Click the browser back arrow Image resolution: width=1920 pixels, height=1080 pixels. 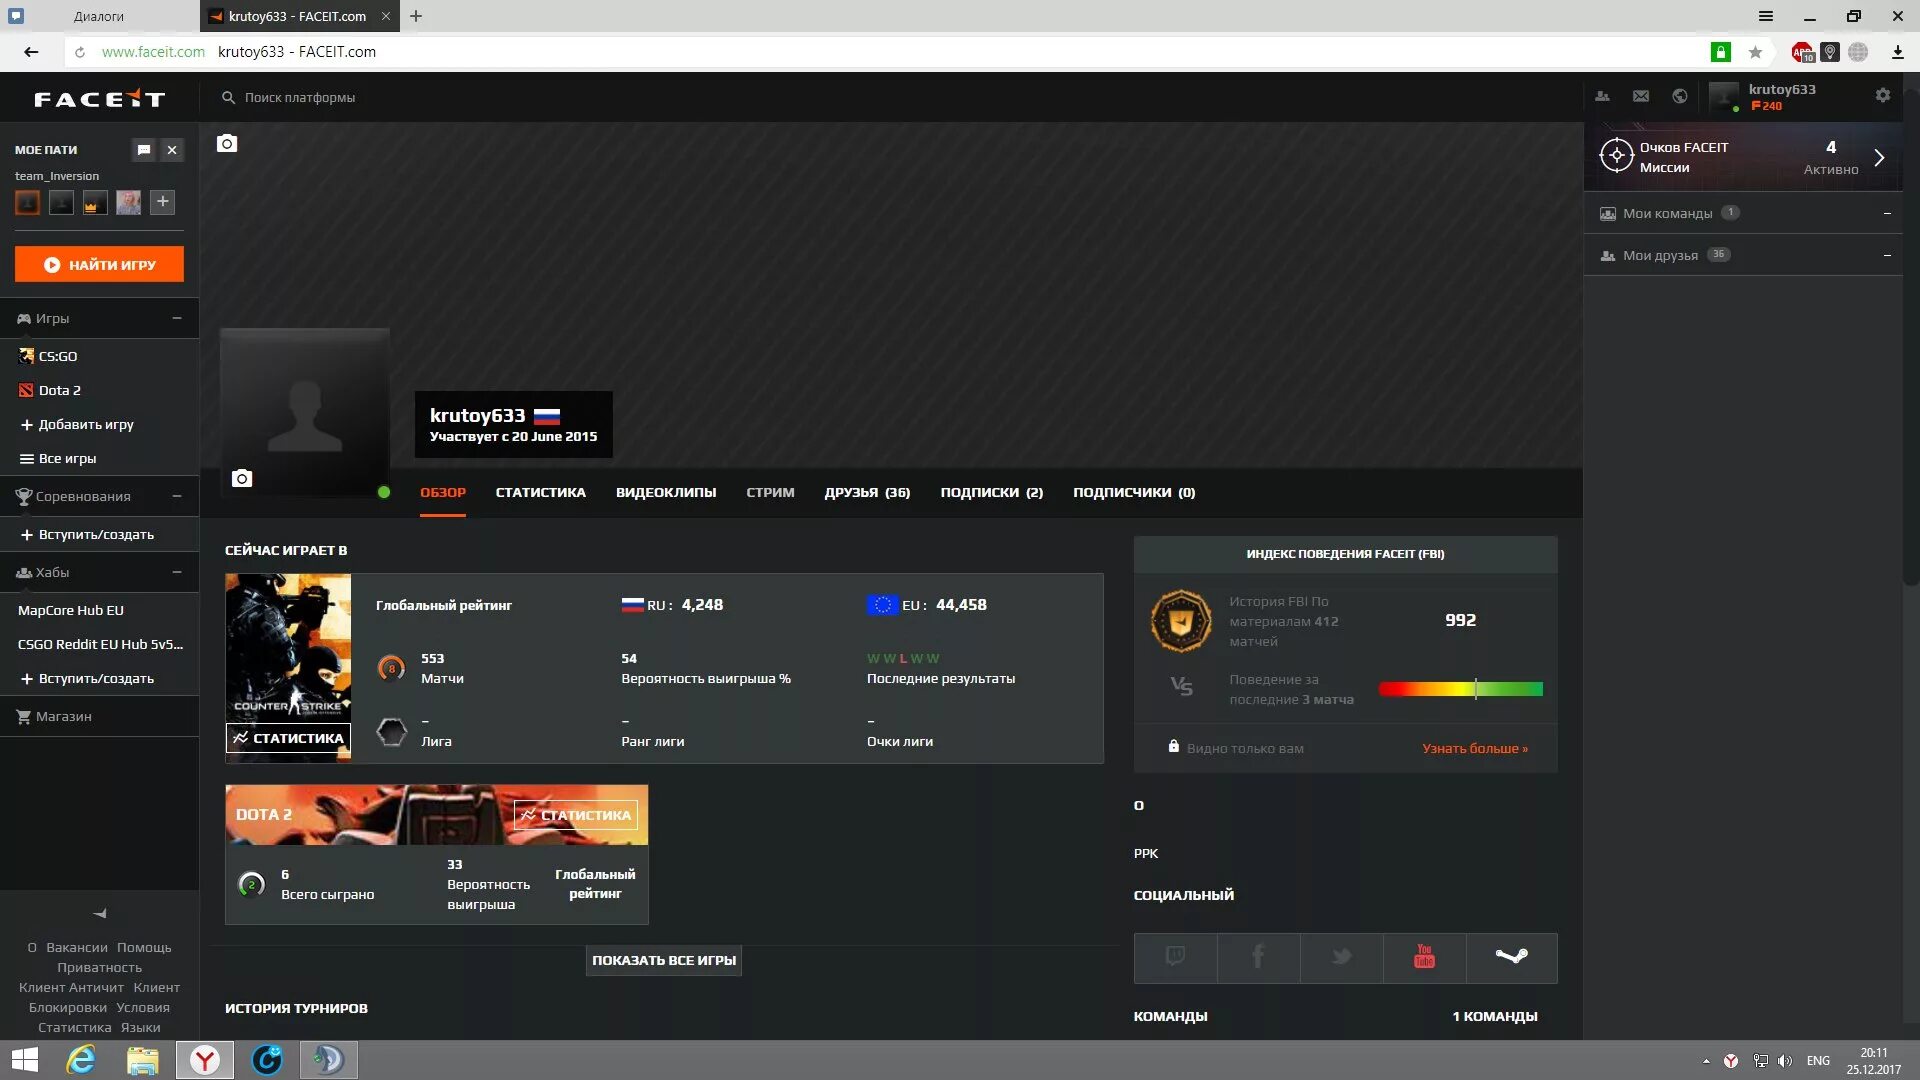[31, 52]
